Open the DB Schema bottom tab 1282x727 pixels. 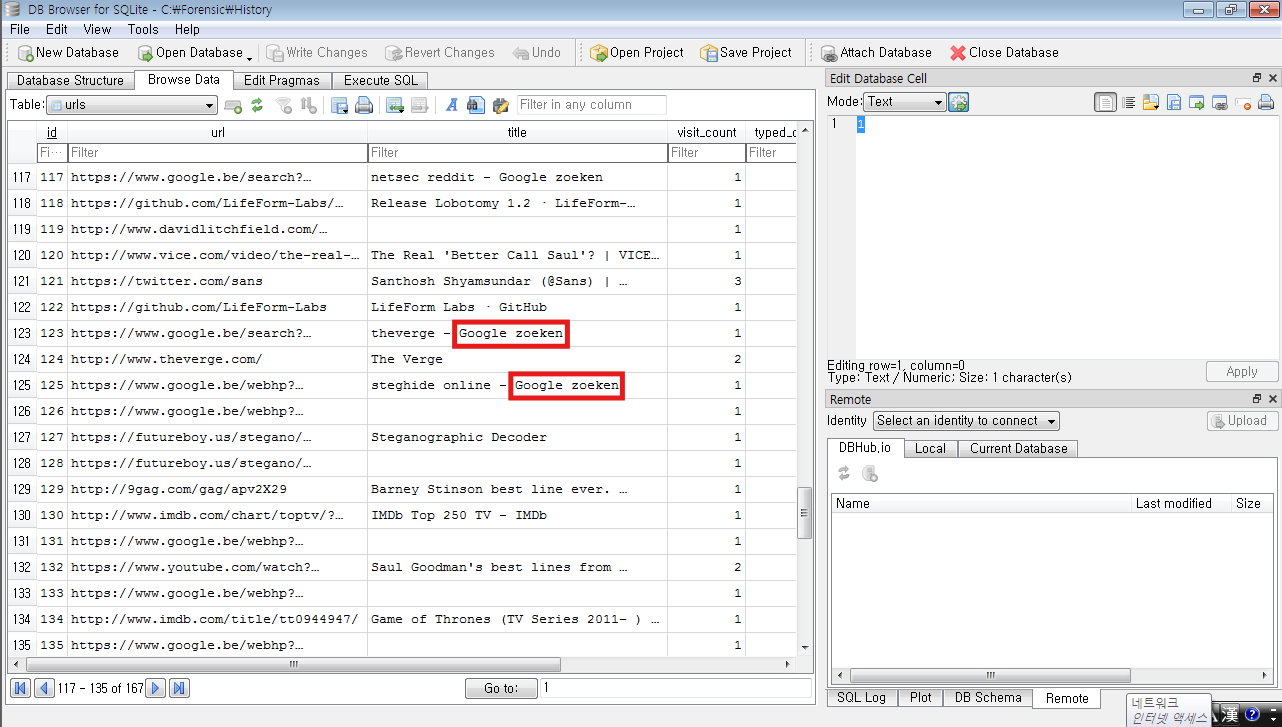(988, 698)
